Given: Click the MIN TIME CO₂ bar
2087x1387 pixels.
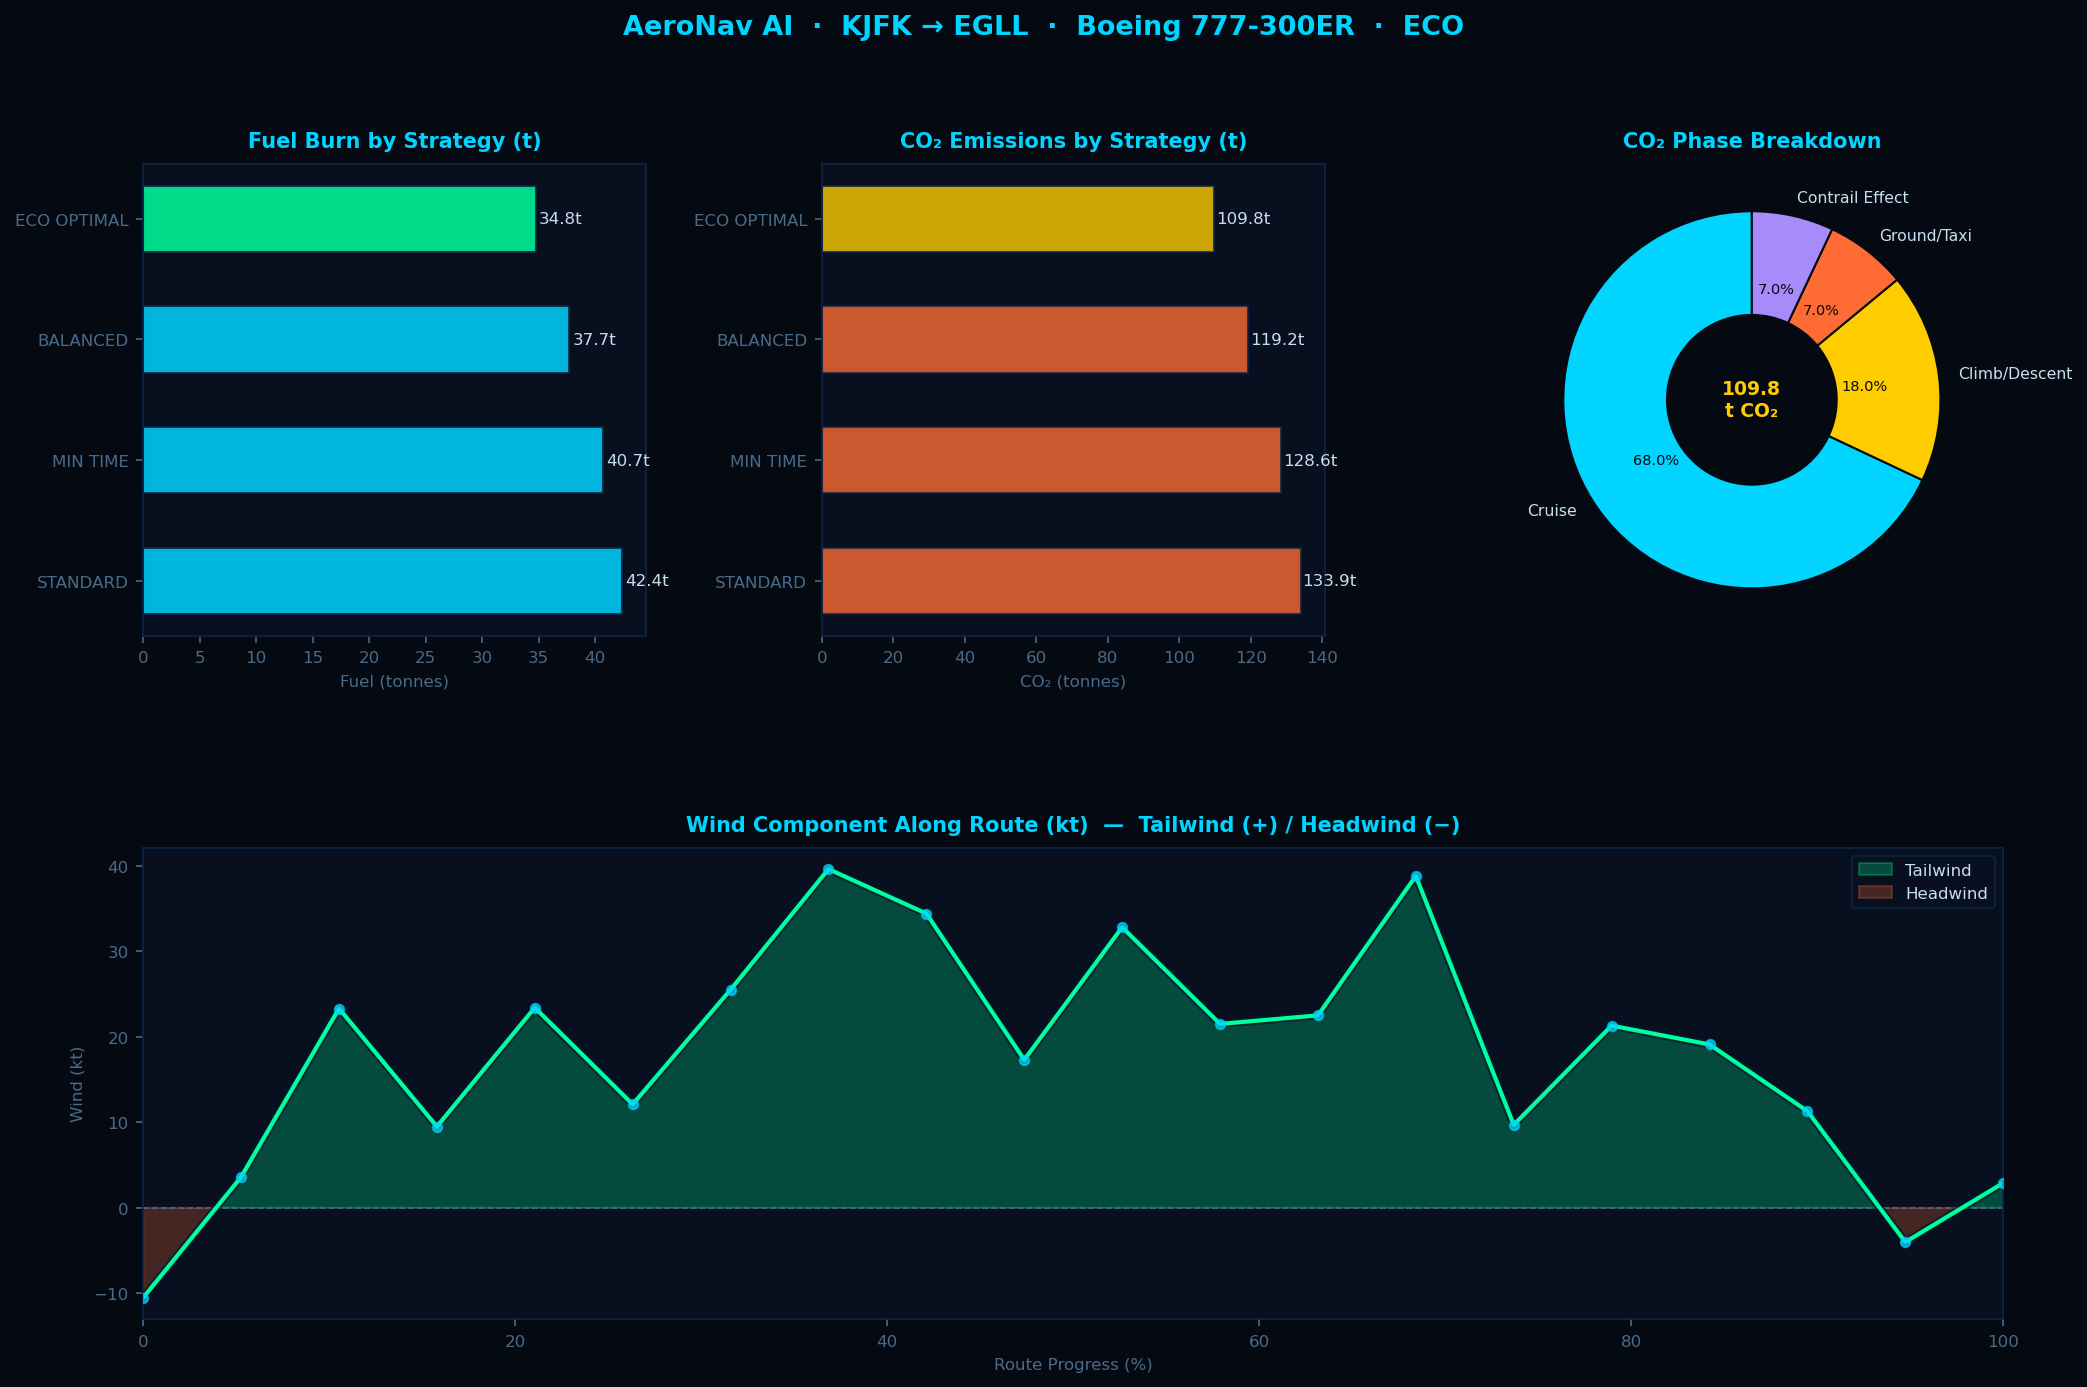Looking at the screenshot, I should click(x=1050, y=460).
